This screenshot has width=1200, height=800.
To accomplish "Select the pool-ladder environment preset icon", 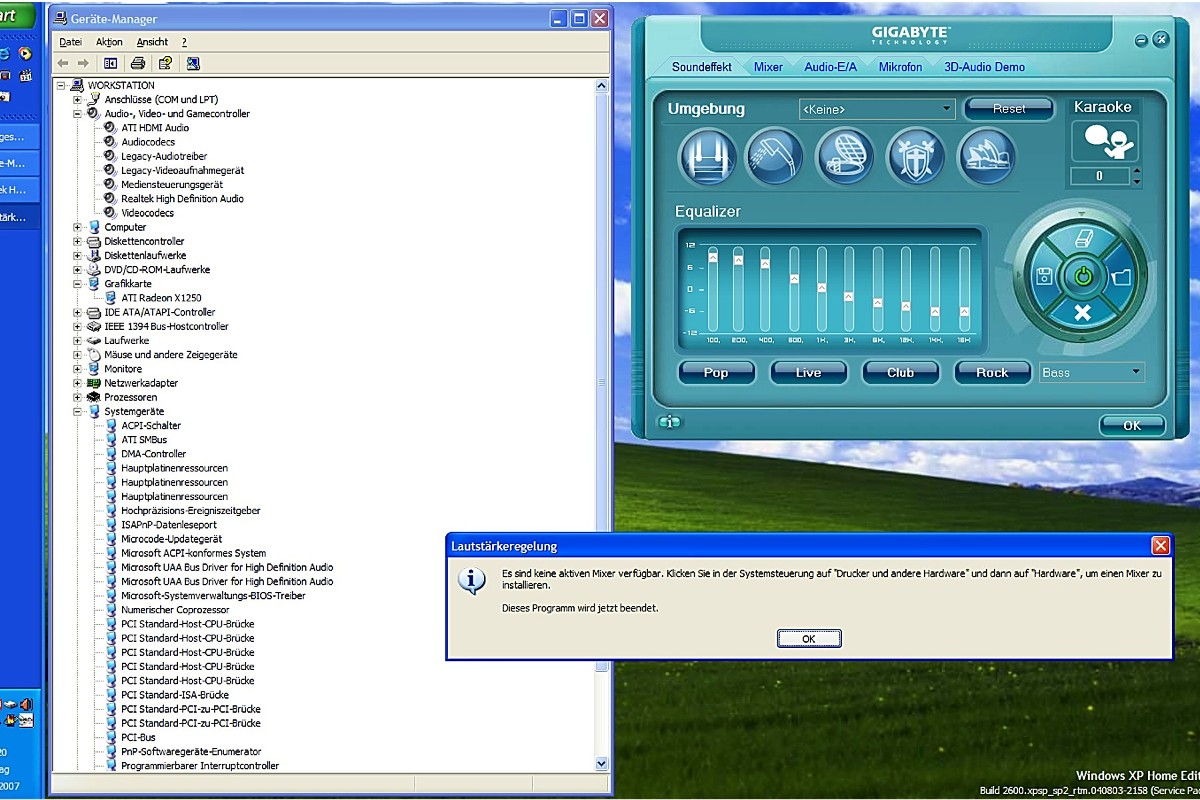I will [708, 157].
